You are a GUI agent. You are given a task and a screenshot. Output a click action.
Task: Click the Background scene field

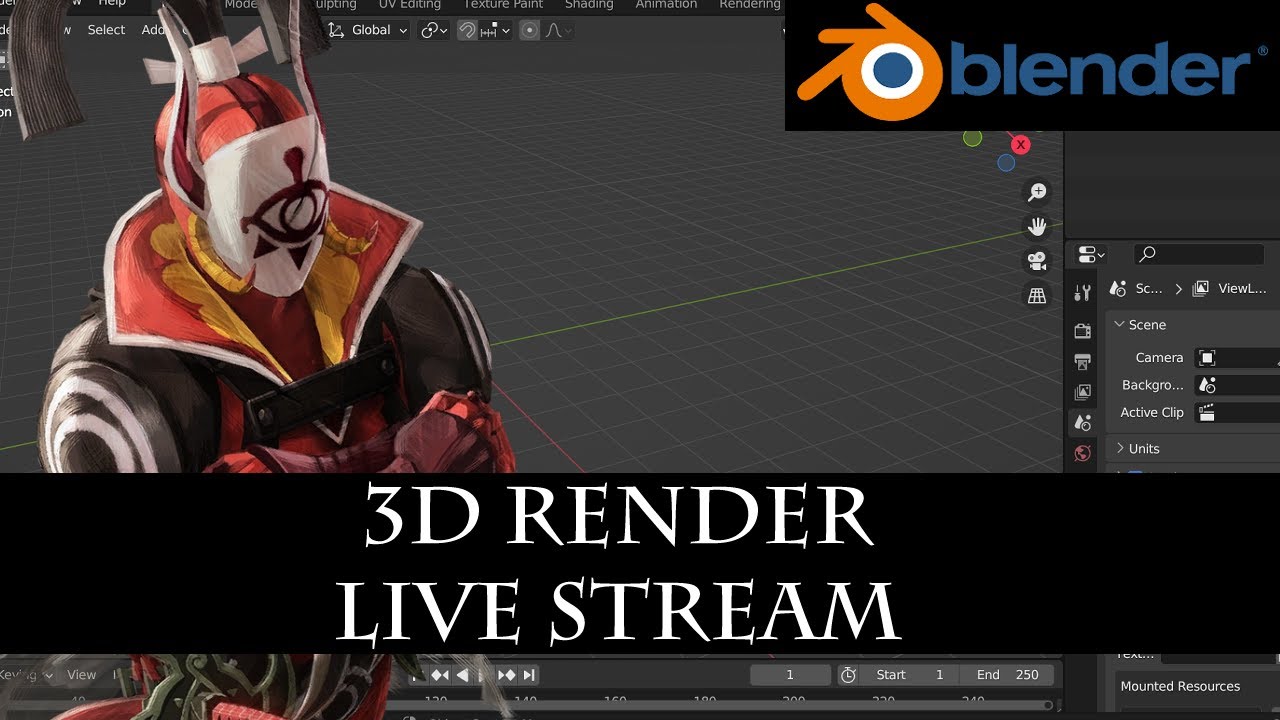1237,385
